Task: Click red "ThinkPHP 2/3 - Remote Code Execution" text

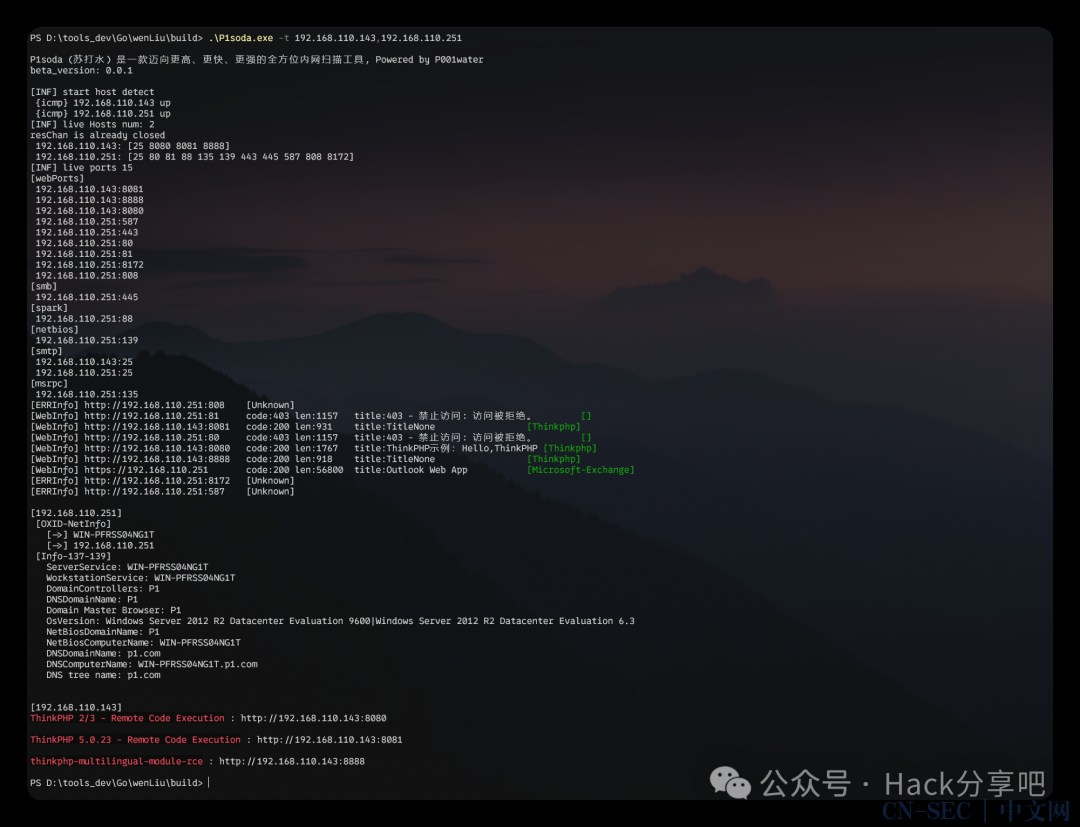Action: (127, 718)
